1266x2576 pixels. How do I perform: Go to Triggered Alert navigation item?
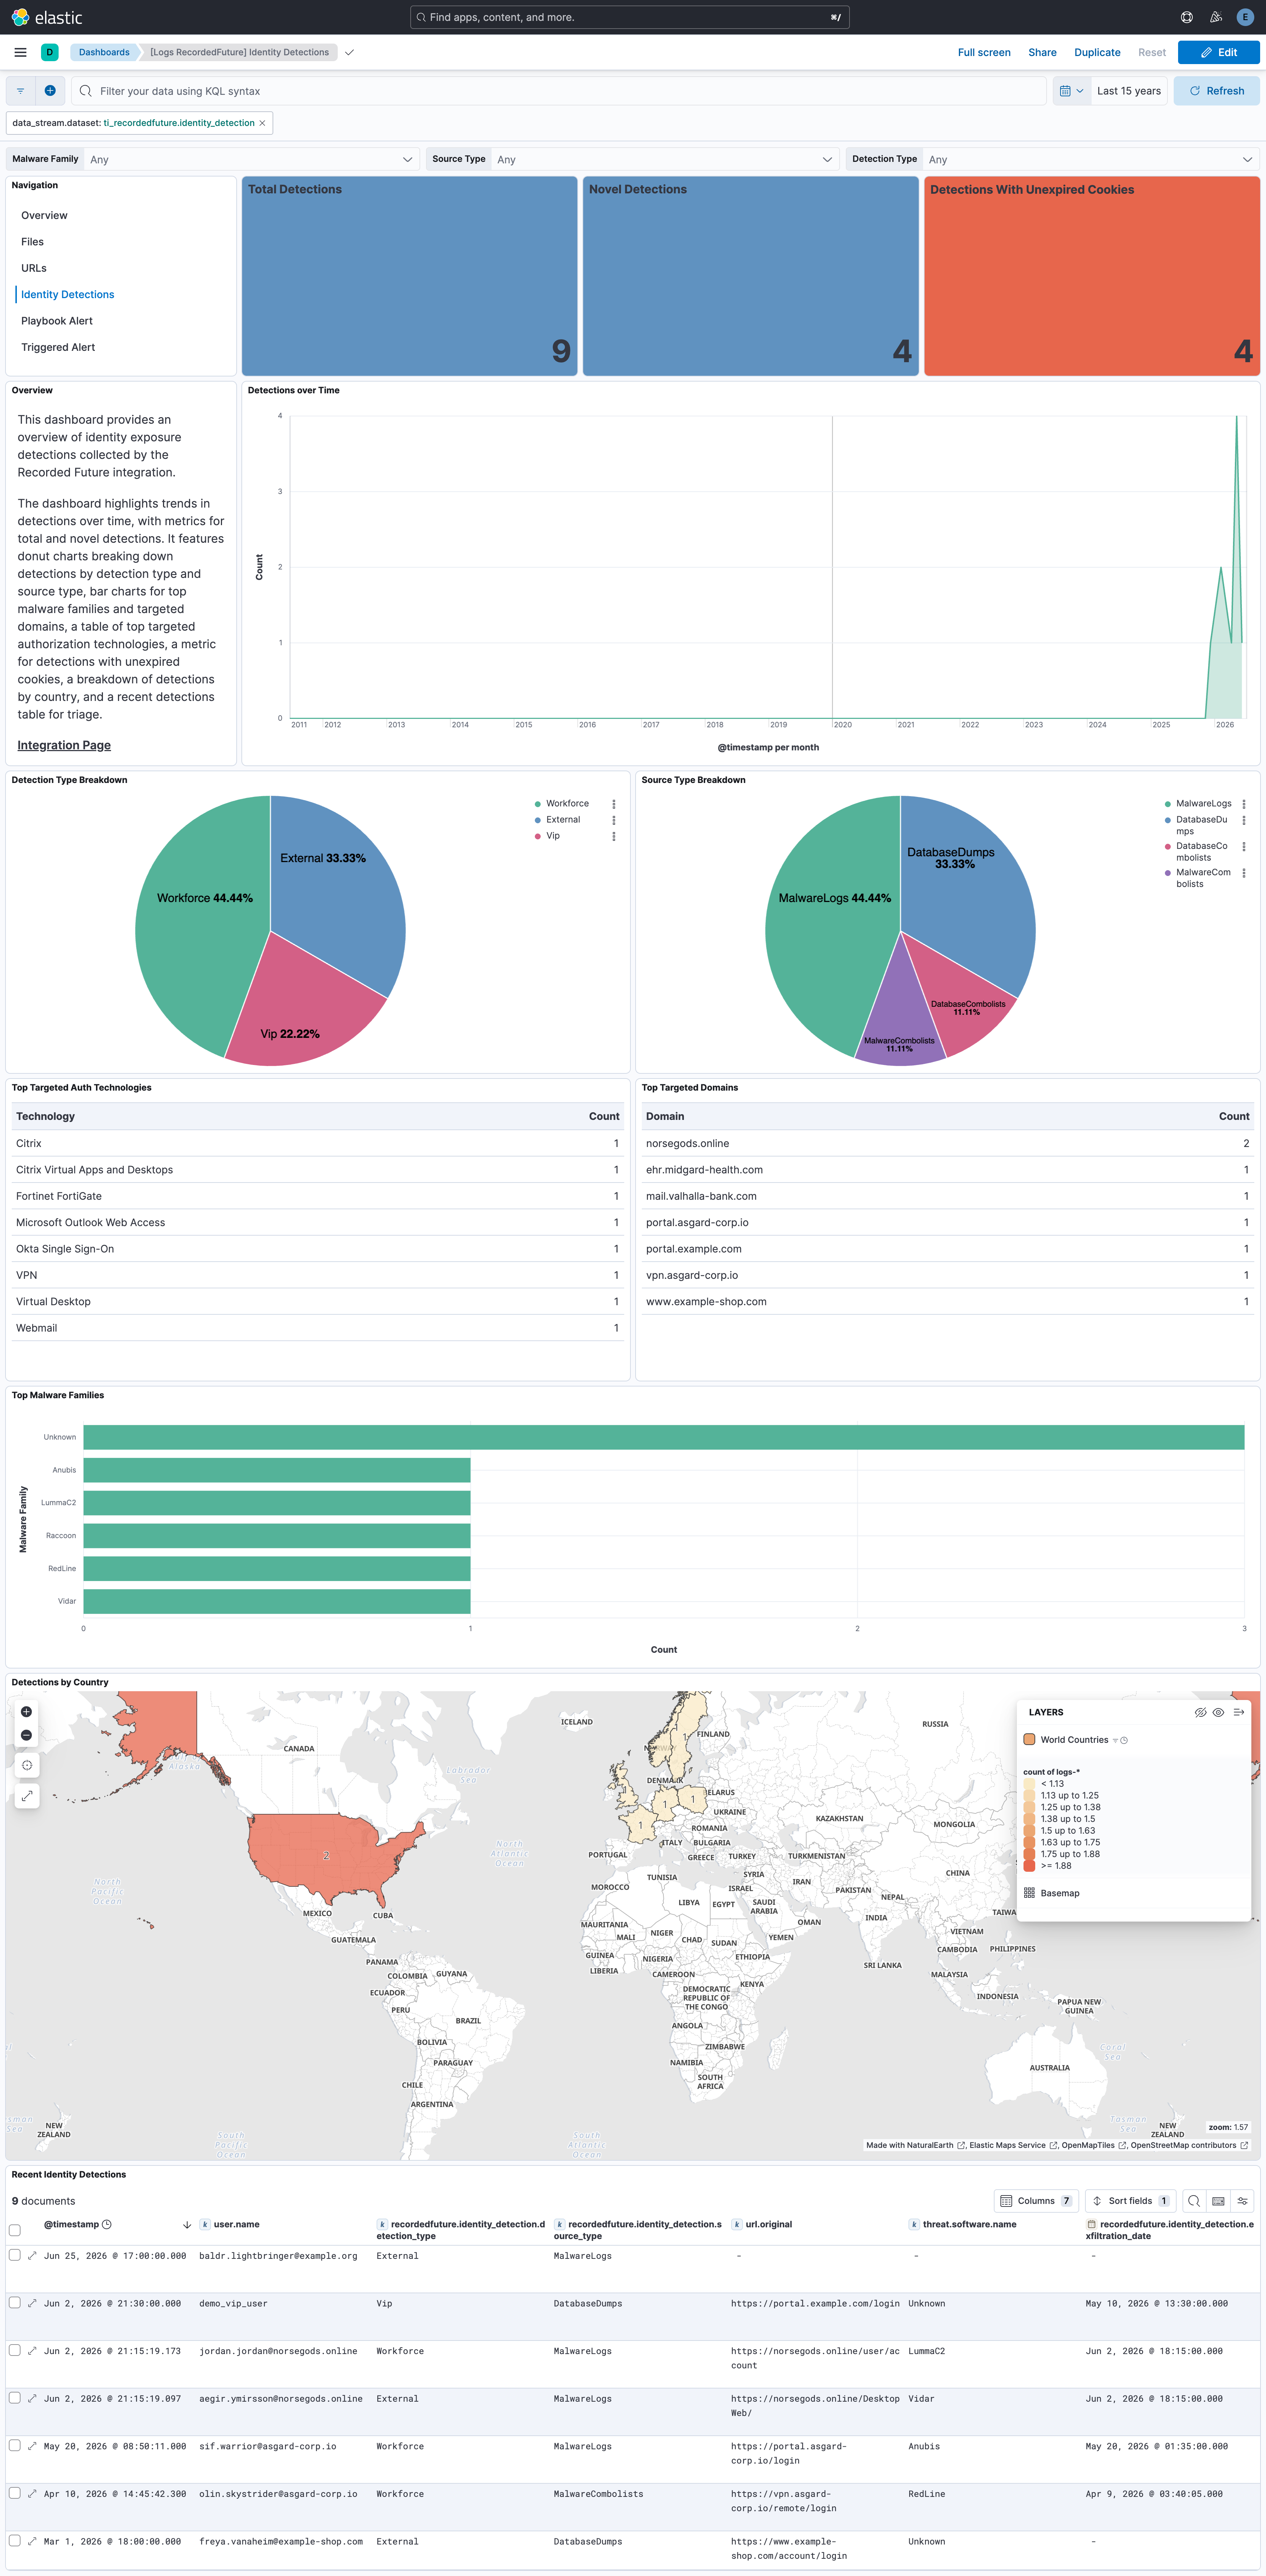58,347
